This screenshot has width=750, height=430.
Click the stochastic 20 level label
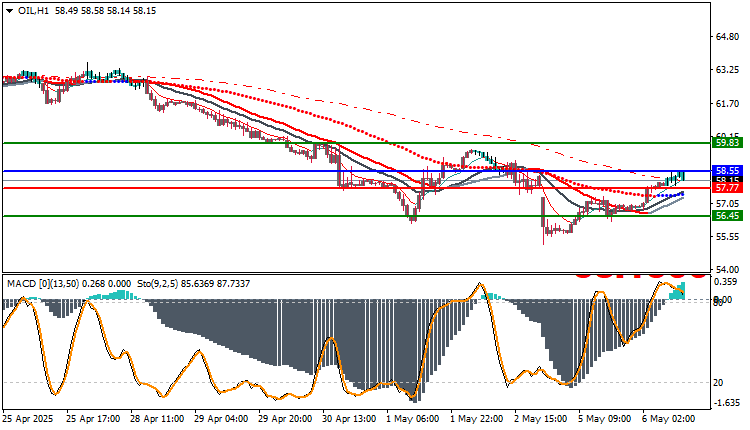[718, 383]
